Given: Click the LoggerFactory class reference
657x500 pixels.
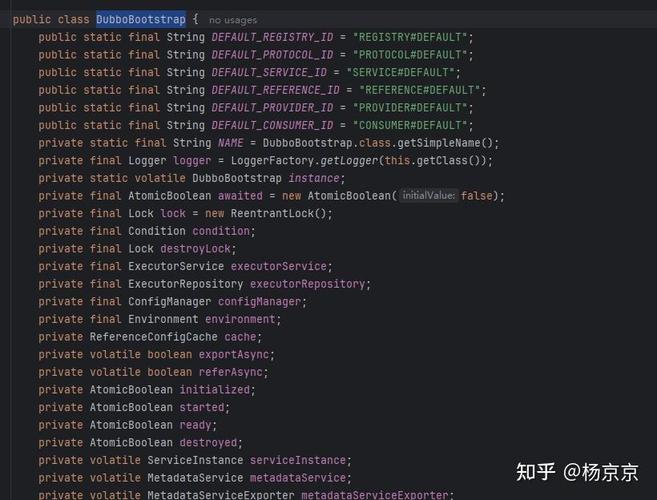Looking at the screenshot, I should tap(272, 161).
